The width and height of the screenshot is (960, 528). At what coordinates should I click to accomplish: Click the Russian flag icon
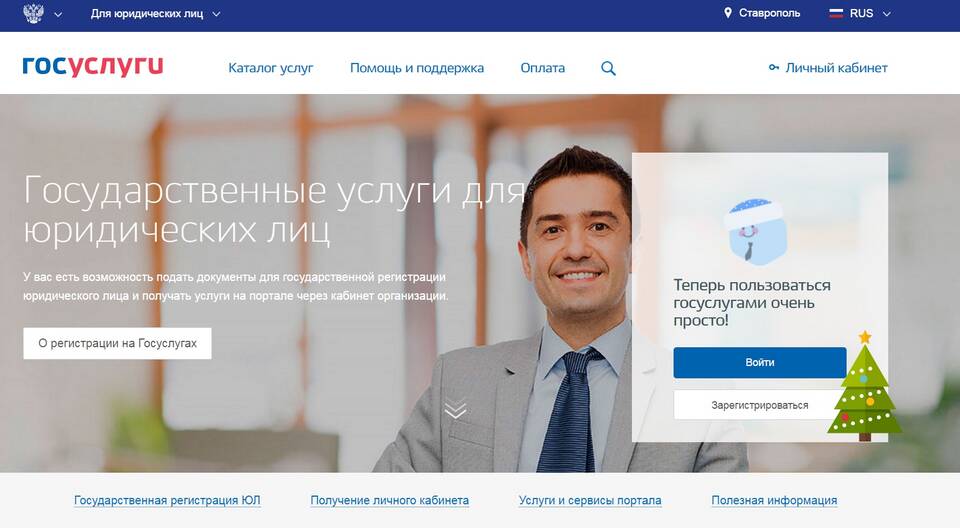pyautogui.click(x=836, y=13)
